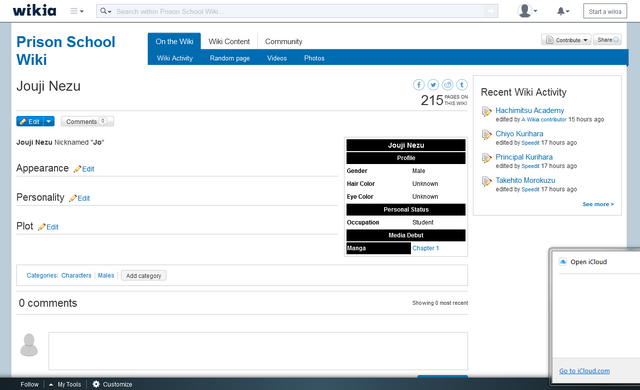Open the Chapter 1 infobox link

click(425, 248)
